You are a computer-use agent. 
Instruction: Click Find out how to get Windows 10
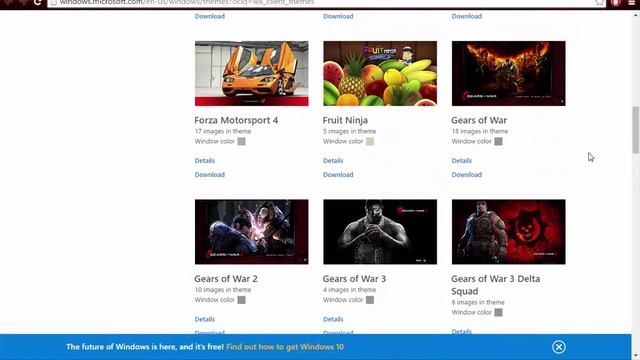(x=285, y=347)
